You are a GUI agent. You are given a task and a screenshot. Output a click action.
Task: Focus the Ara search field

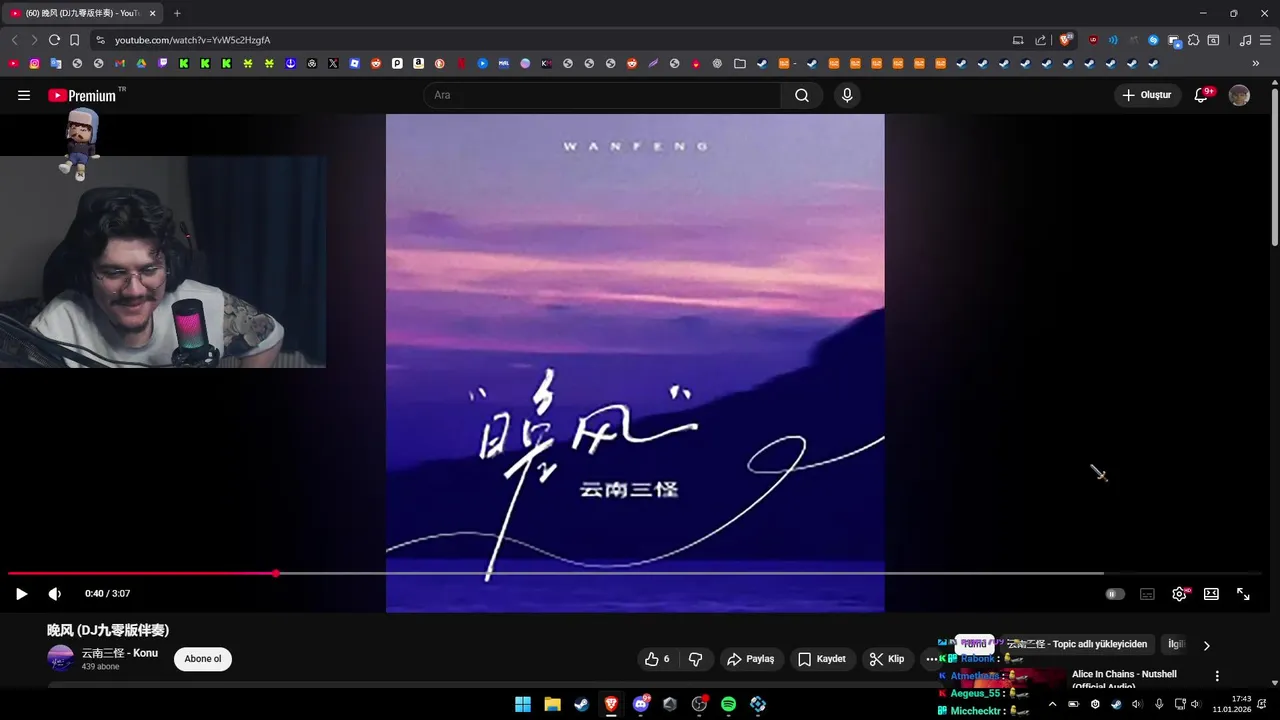(603, 95)
